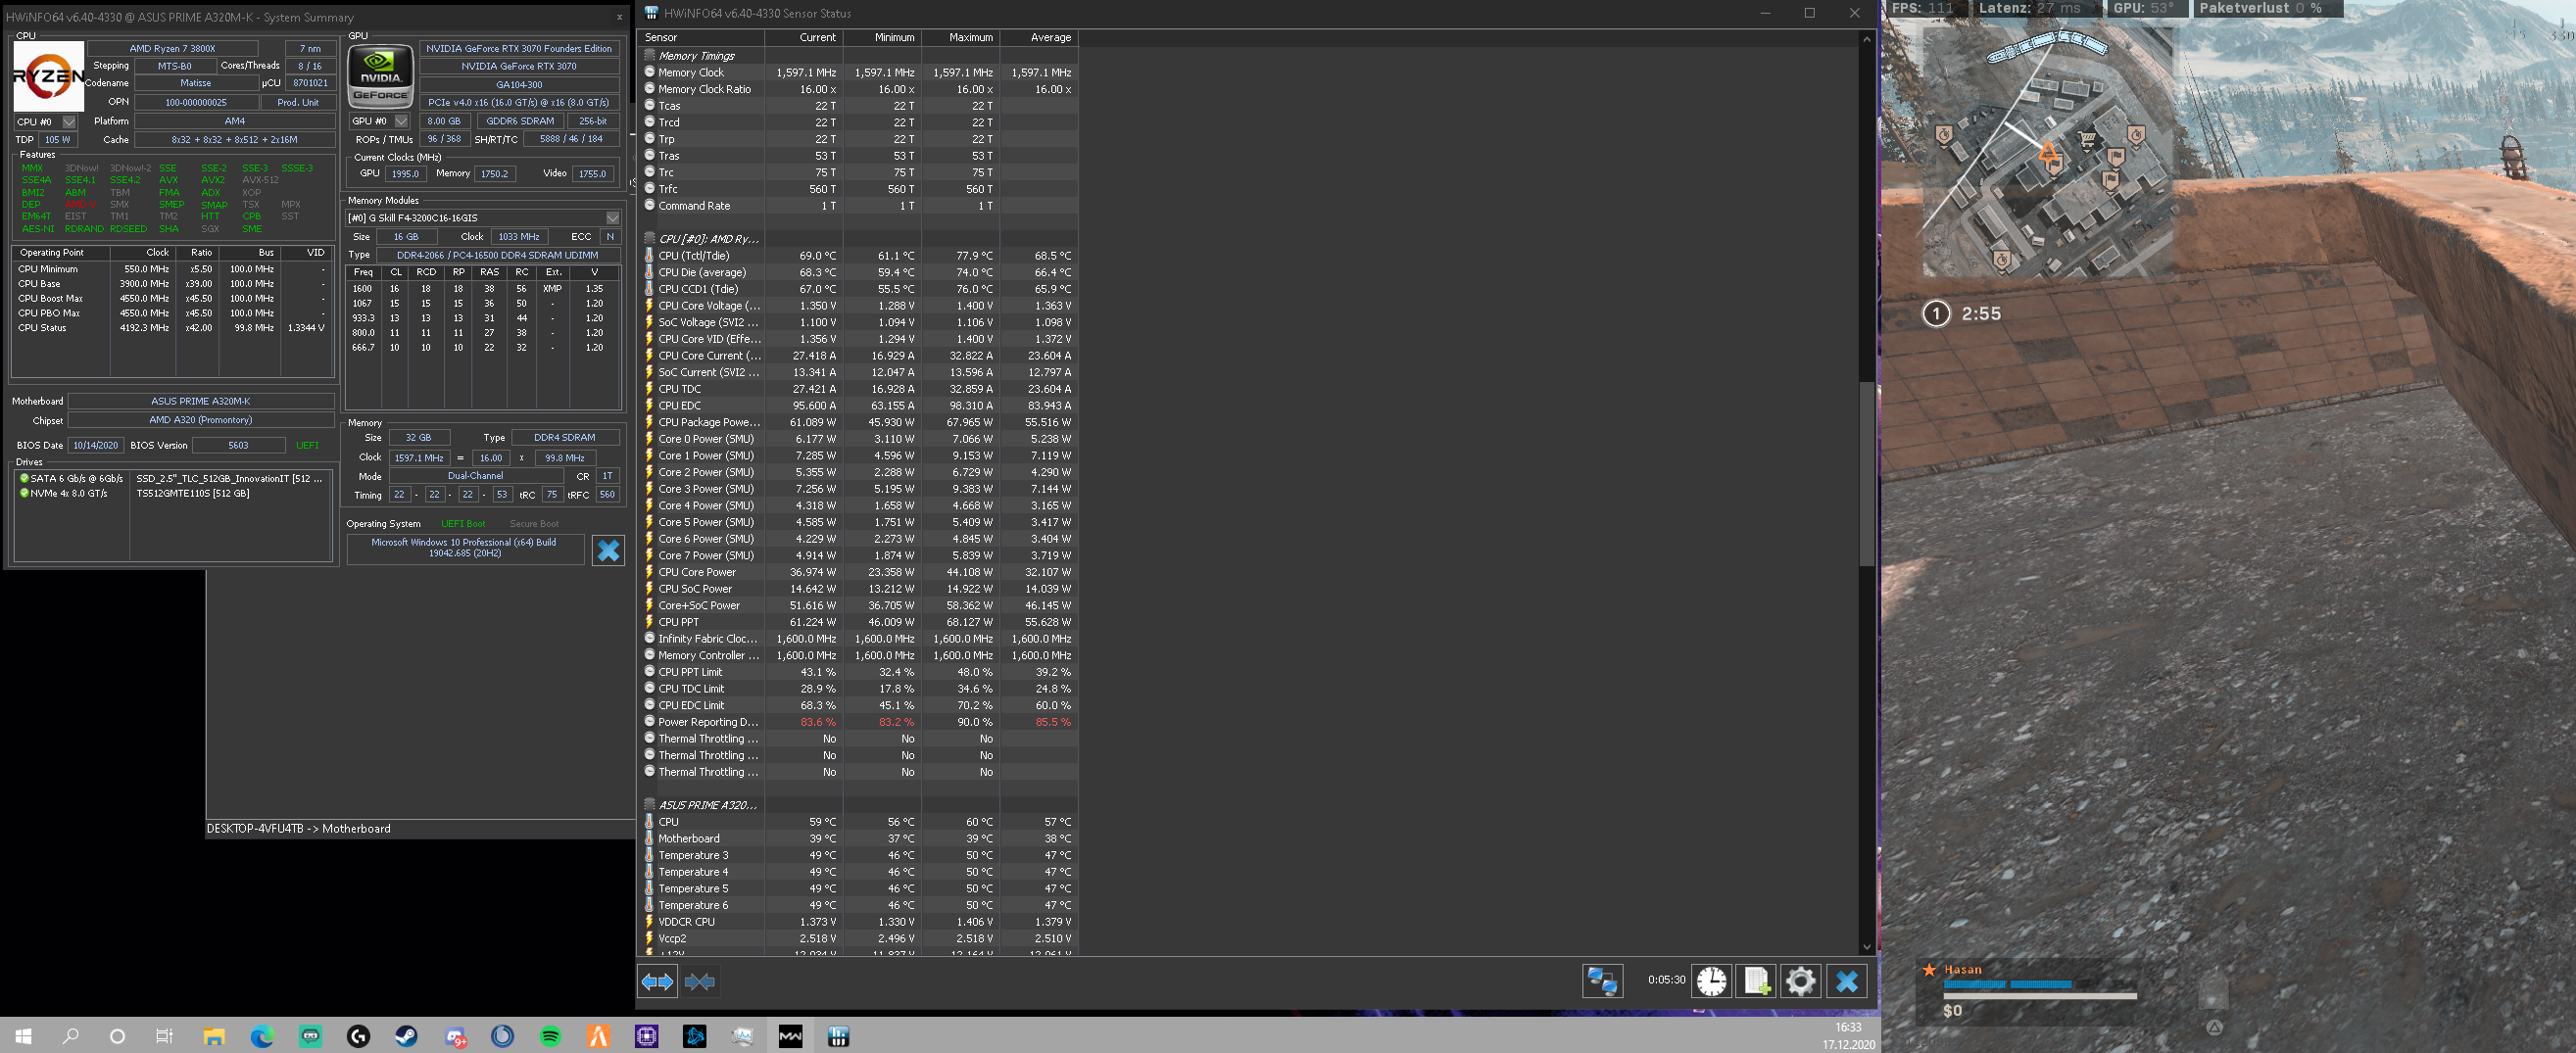Screen dimensions: 2576x1053
Task: Open purple CPU chip icon on taskbar
Action: (646, 1036)
